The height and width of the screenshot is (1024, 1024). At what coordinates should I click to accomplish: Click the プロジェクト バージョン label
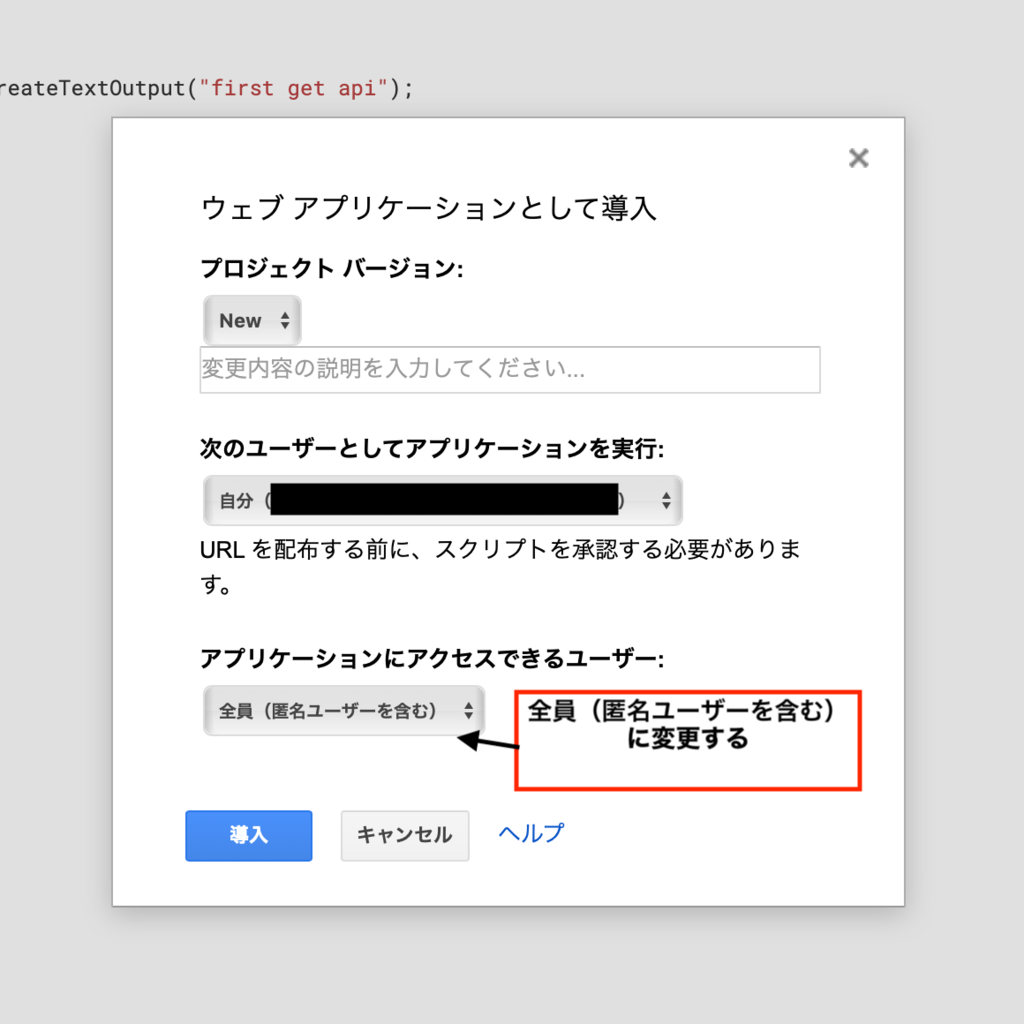(x=332, y=268)
